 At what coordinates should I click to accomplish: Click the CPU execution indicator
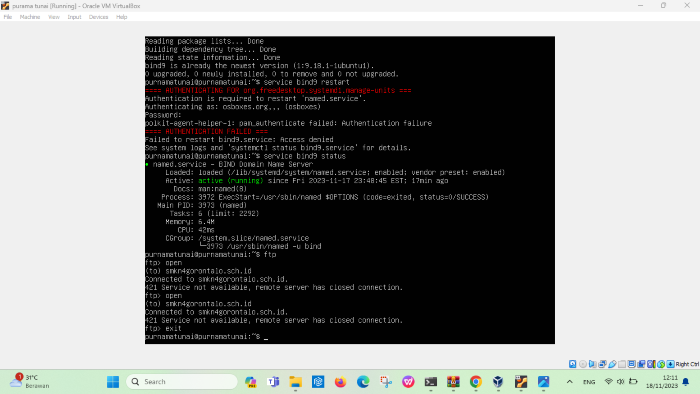(651, 364)
